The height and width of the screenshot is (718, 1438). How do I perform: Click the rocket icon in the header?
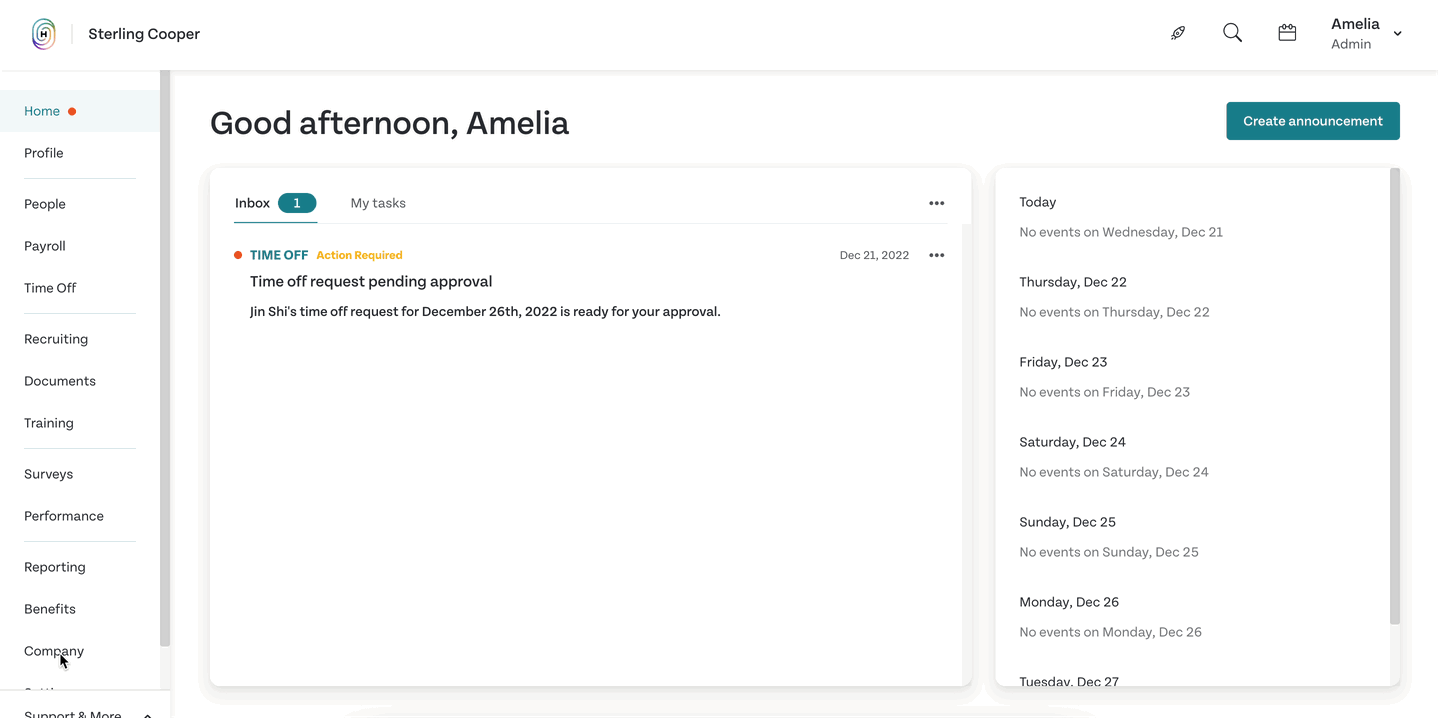click(1178, 33)
